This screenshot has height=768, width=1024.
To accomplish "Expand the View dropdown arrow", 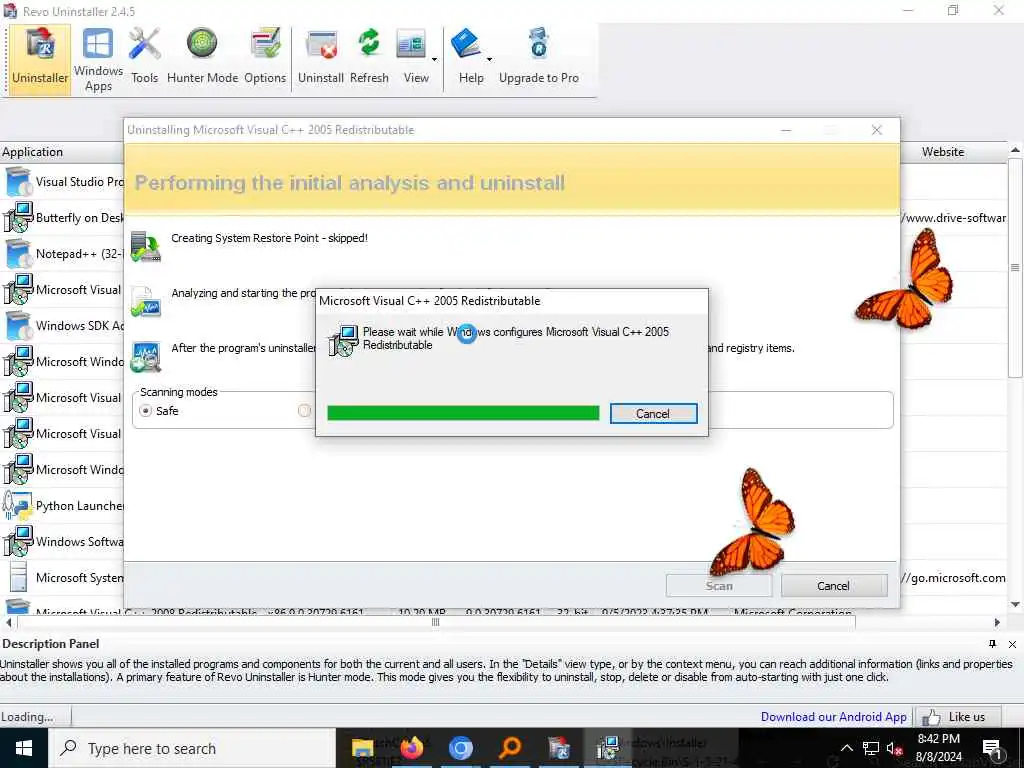I will [434, 59].
